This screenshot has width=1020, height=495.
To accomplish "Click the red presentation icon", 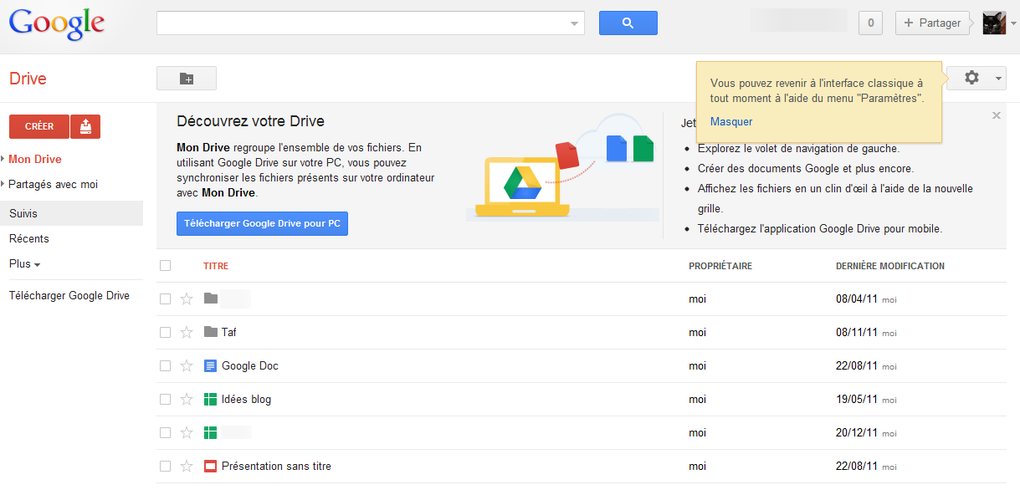I will tap(210, 466).
